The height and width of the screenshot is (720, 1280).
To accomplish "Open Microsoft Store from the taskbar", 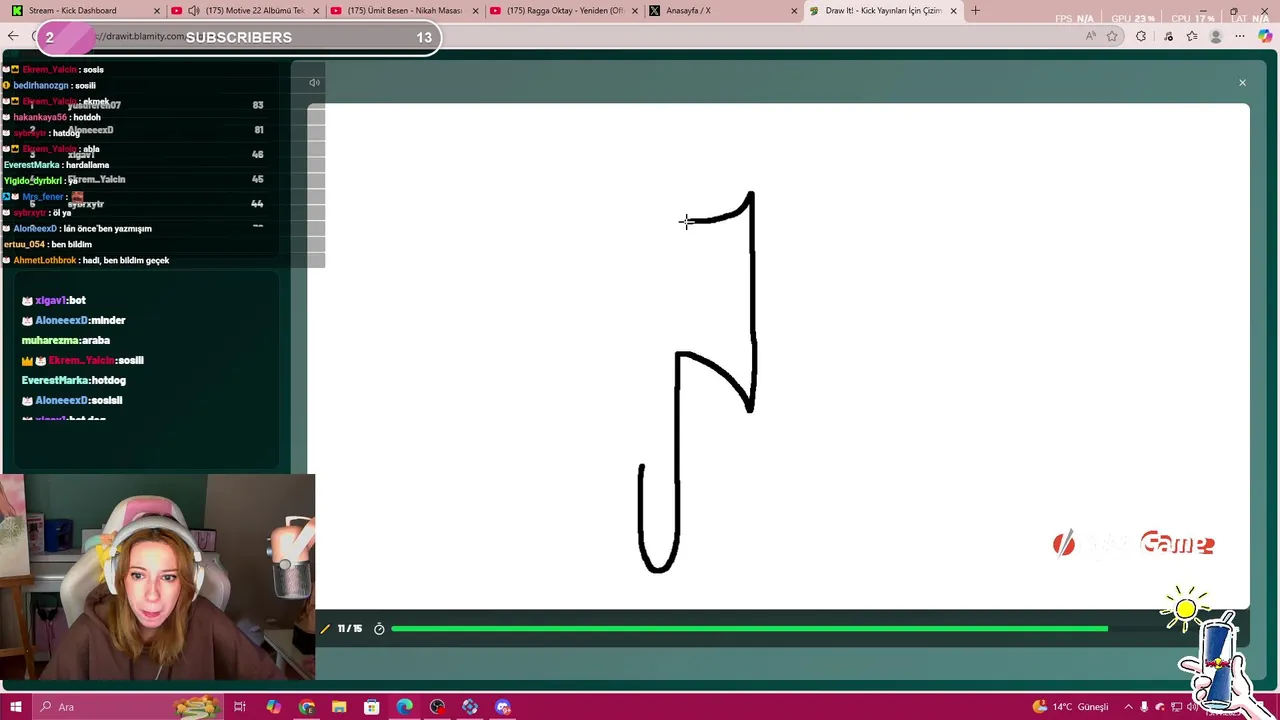I will (372, 707).
